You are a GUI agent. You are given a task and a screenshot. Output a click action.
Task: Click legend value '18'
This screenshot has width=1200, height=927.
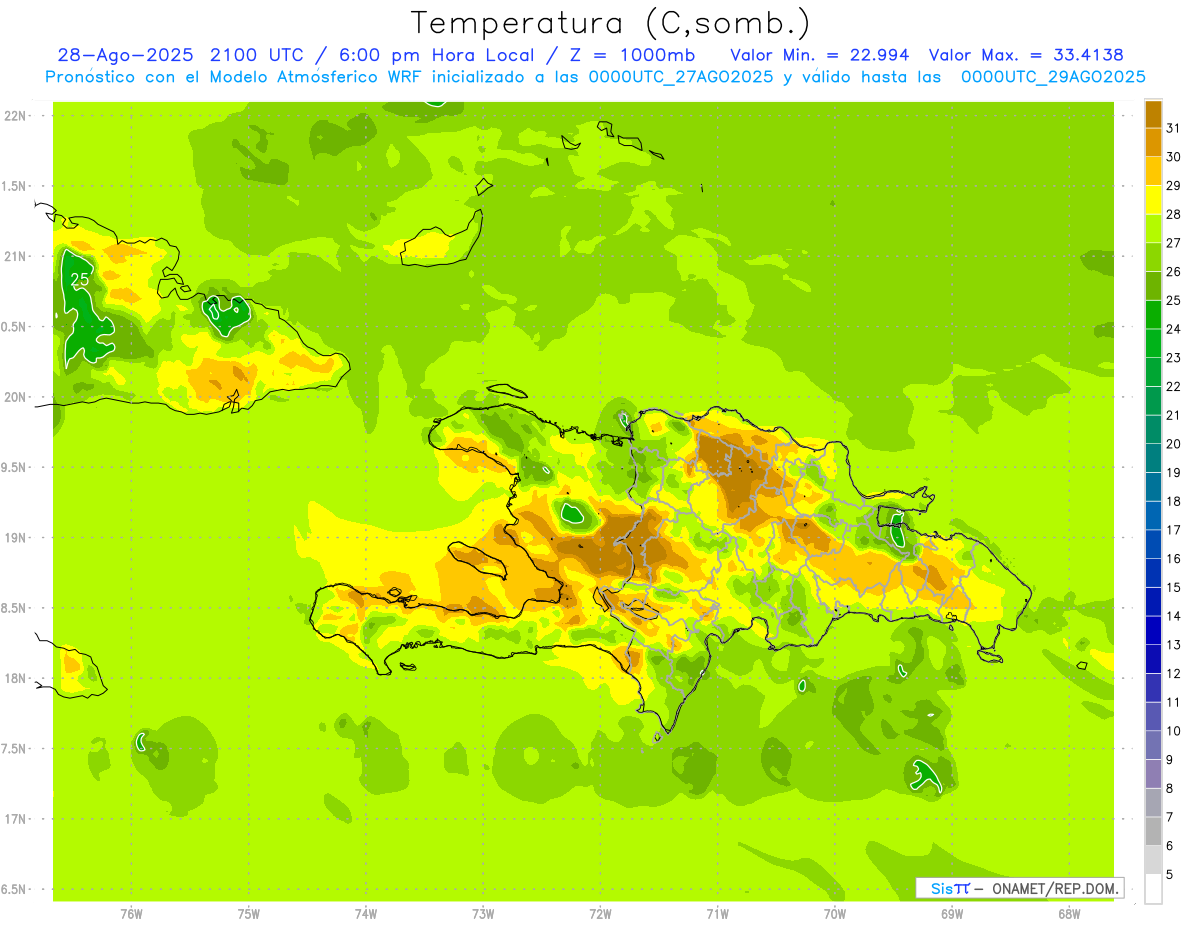tap(1173, 501)
